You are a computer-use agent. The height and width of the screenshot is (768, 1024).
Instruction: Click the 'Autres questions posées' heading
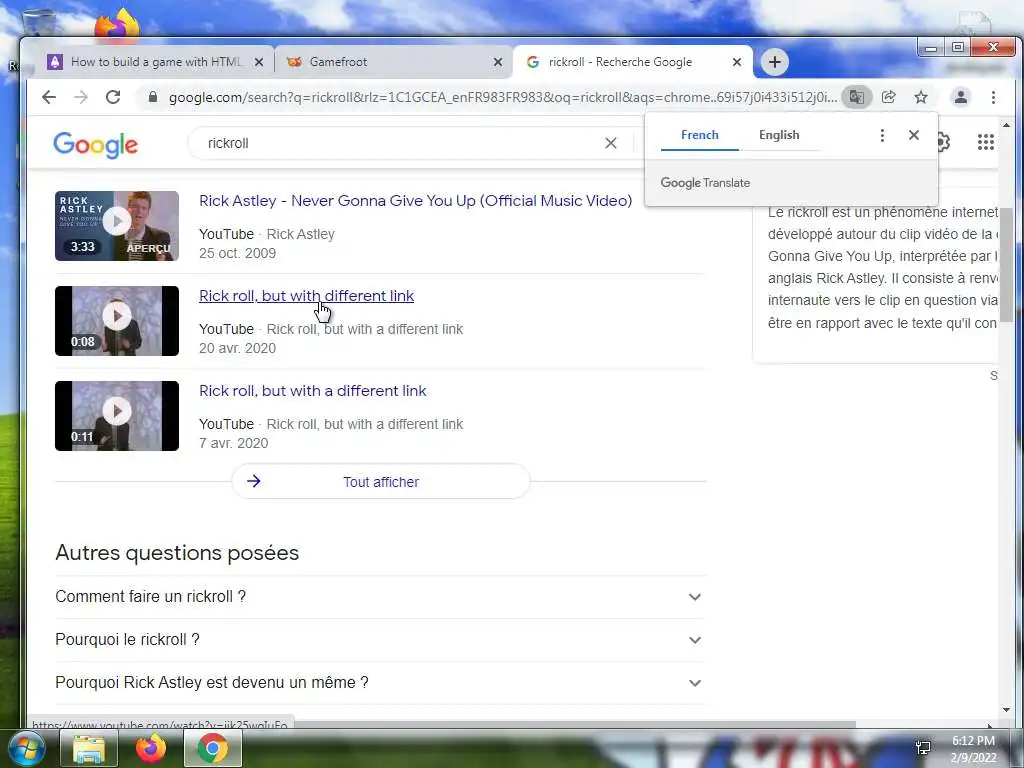pos(177,553)
